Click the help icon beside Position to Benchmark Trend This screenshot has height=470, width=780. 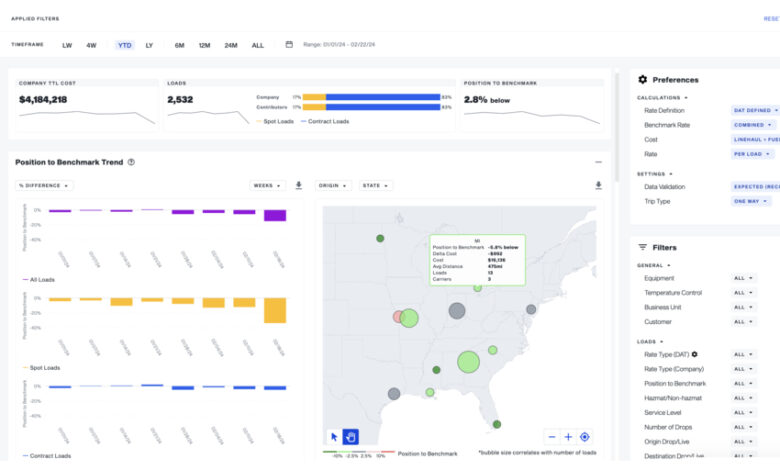(x=131, y=162)
